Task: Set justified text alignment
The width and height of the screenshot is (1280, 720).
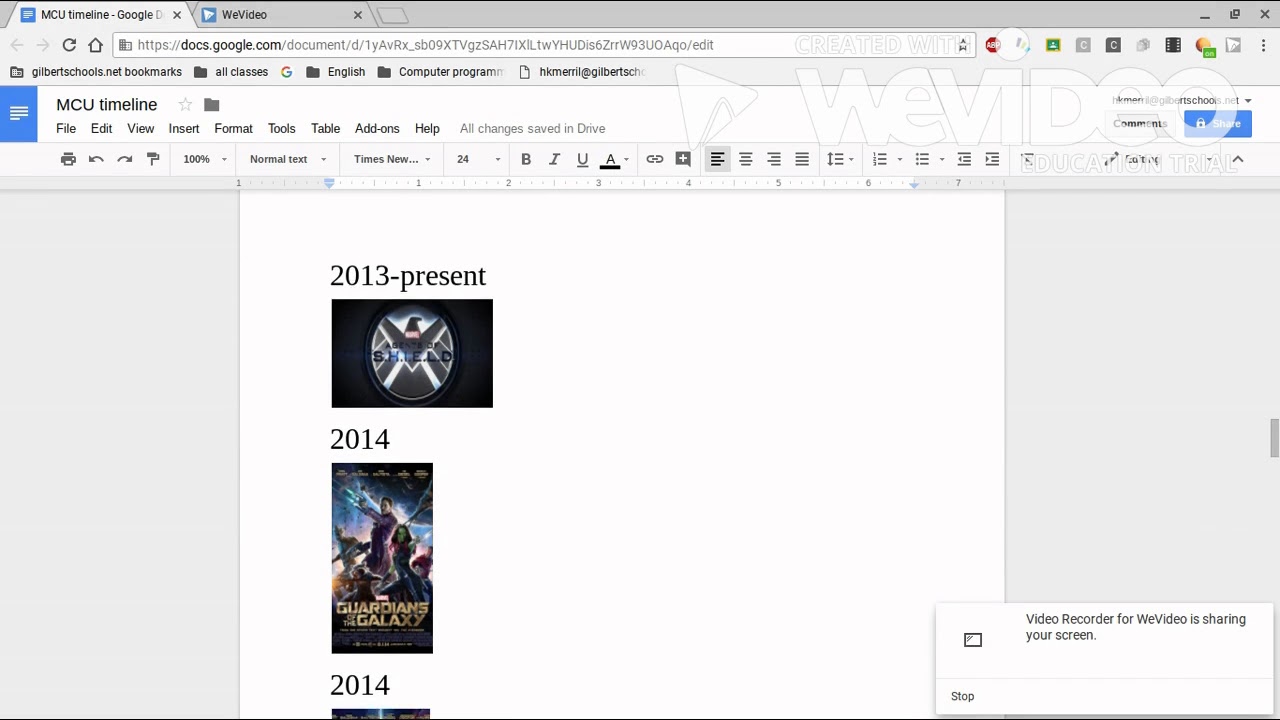Action: tap(801, 159)
